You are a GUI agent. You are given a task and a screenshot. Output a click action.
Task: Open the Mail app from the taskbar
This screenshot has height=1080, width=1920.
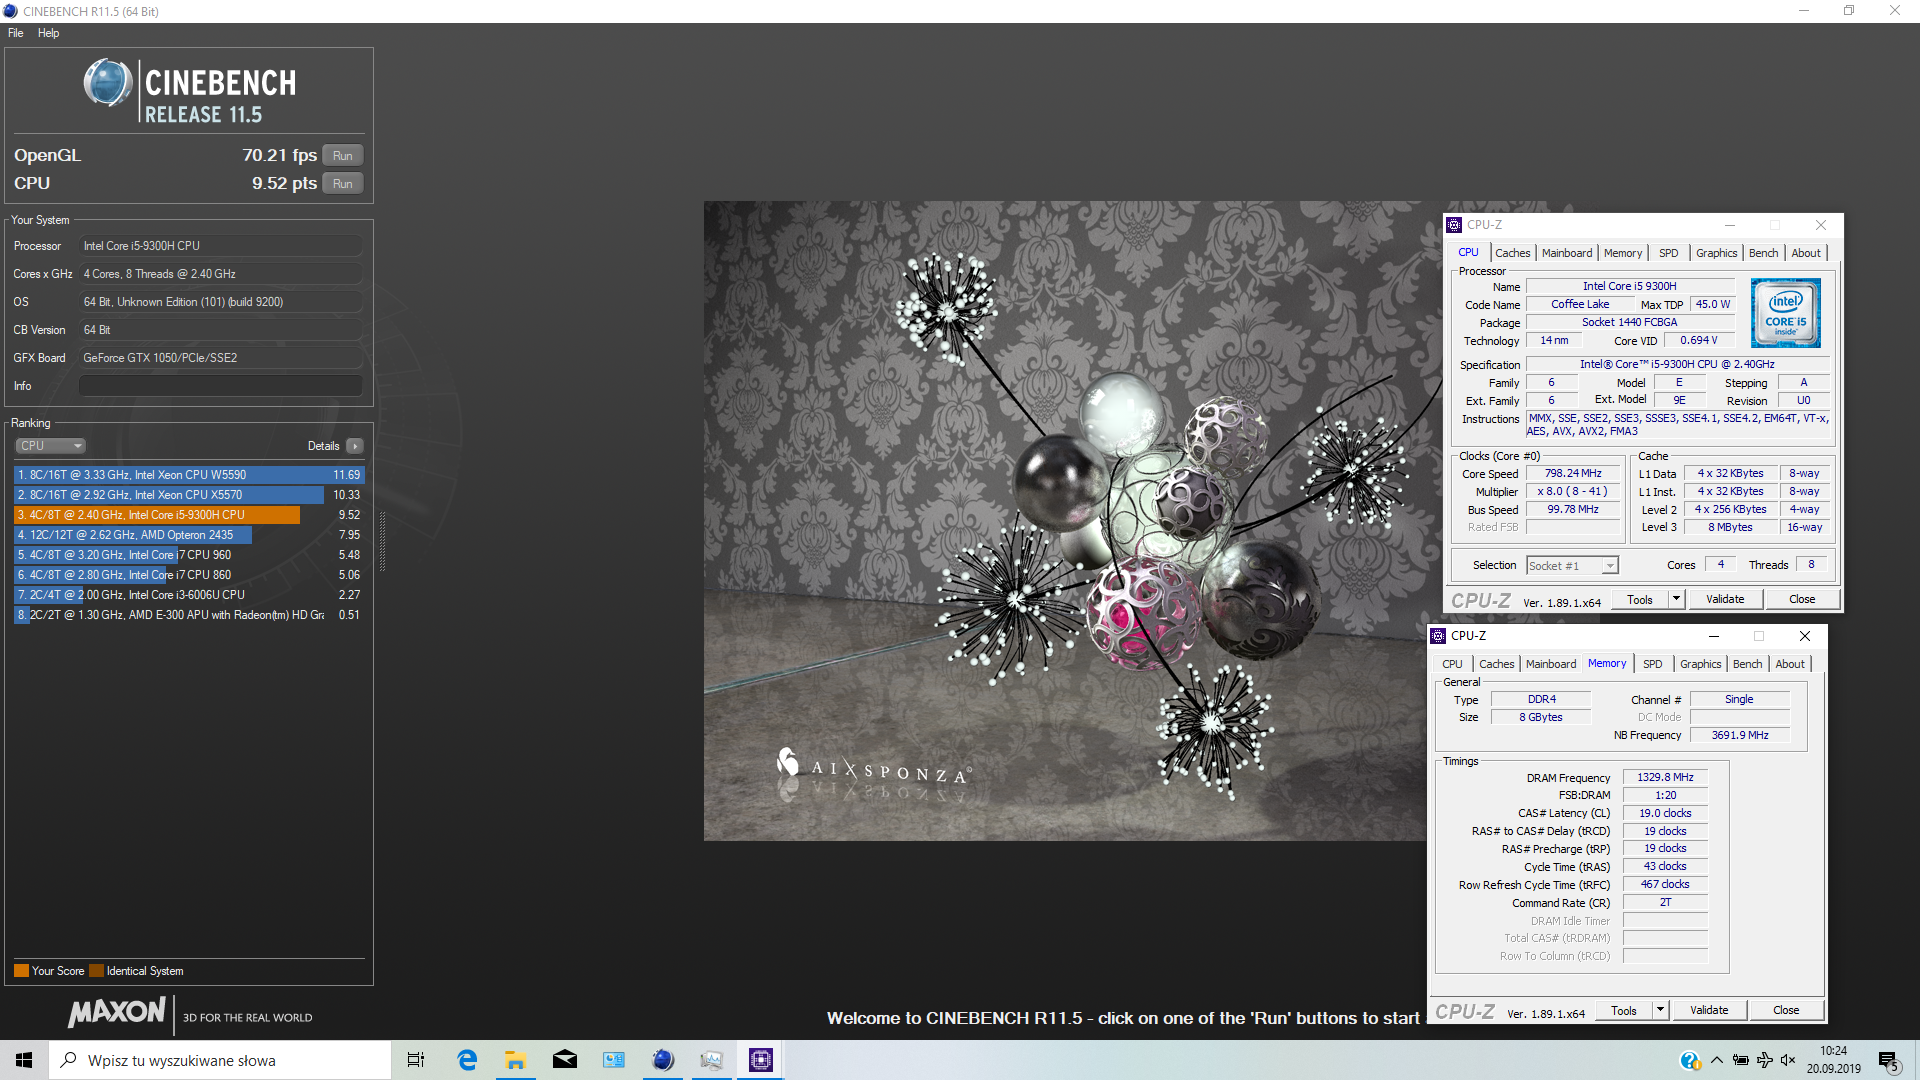click(565, 1060)
